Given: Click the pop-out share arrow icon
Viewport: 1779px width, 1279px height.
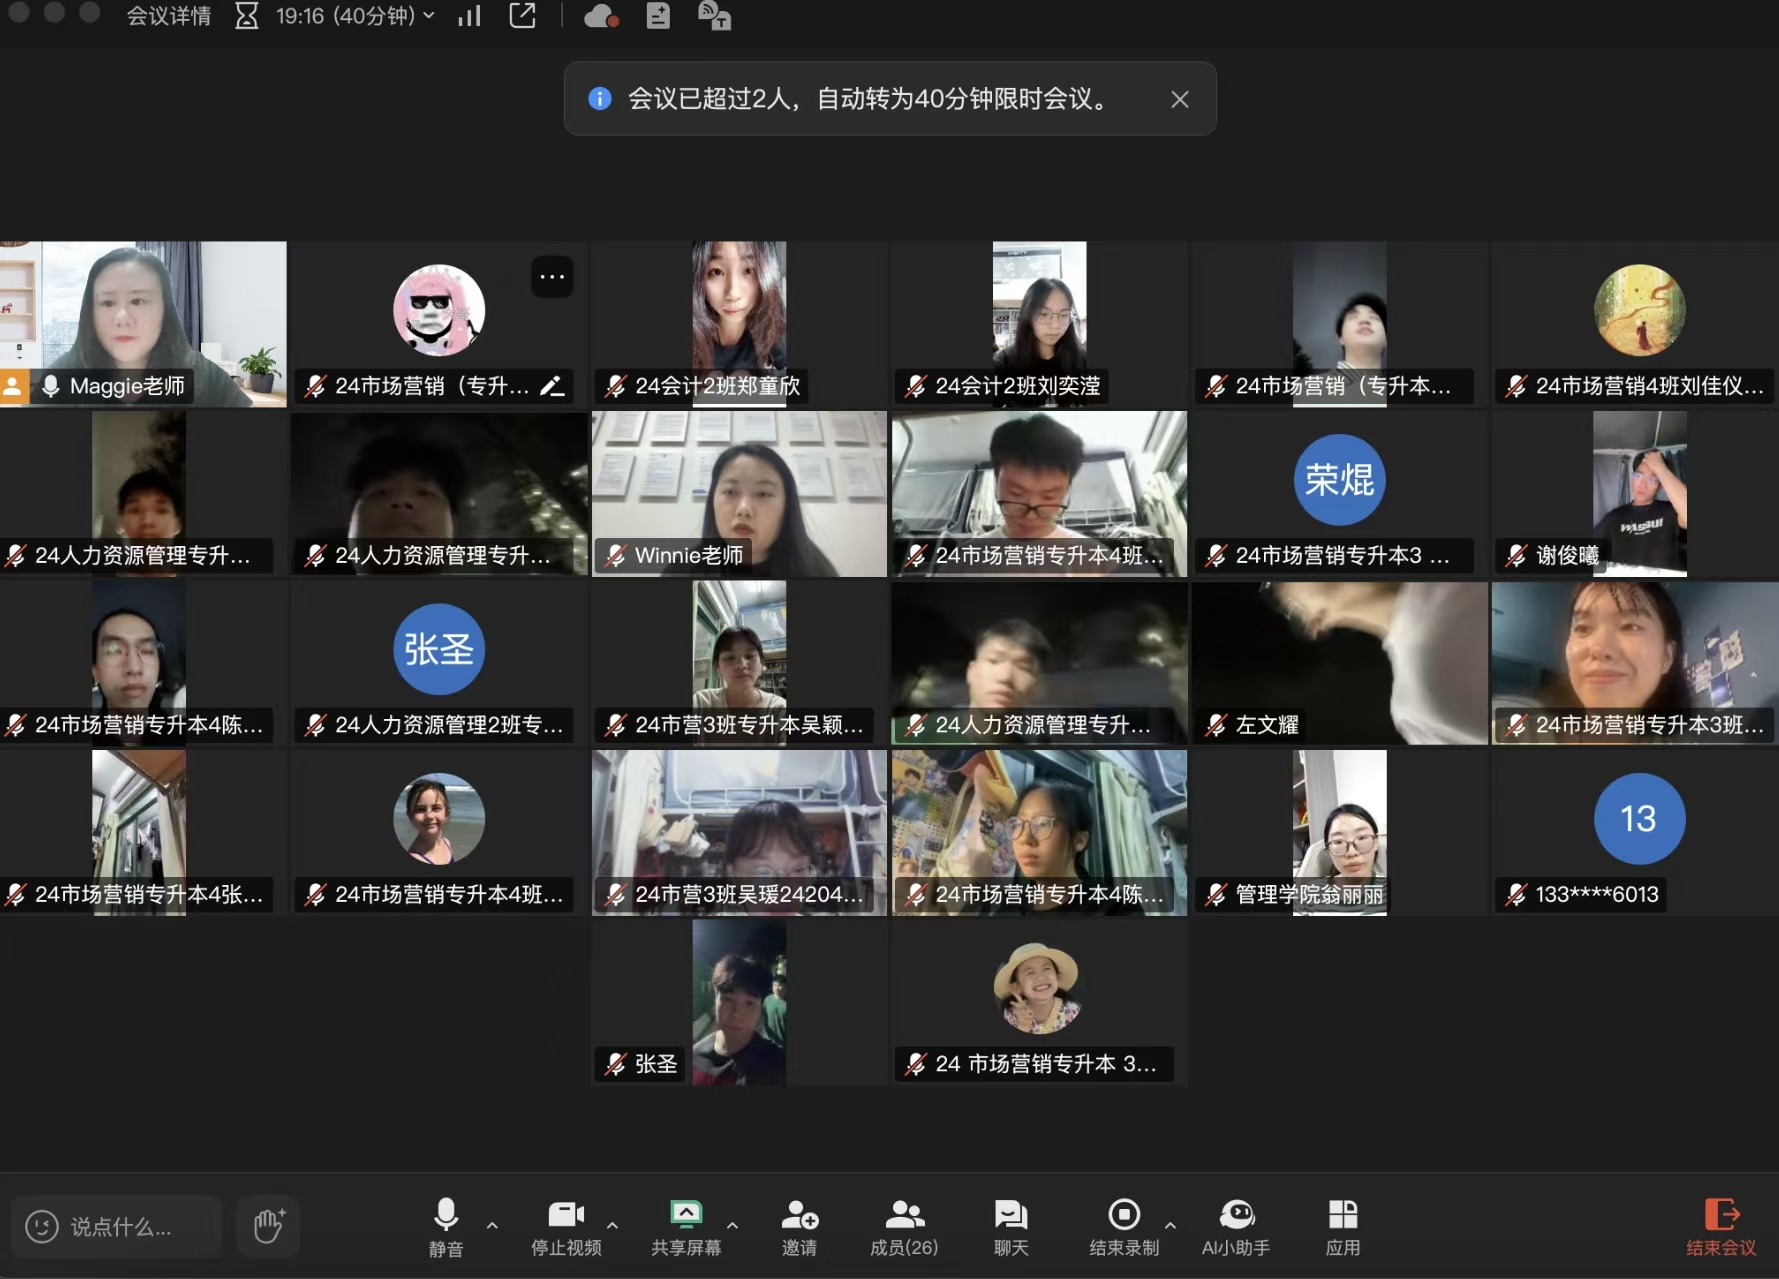Looking at the screenshot, I should click(x=523, y=15).
